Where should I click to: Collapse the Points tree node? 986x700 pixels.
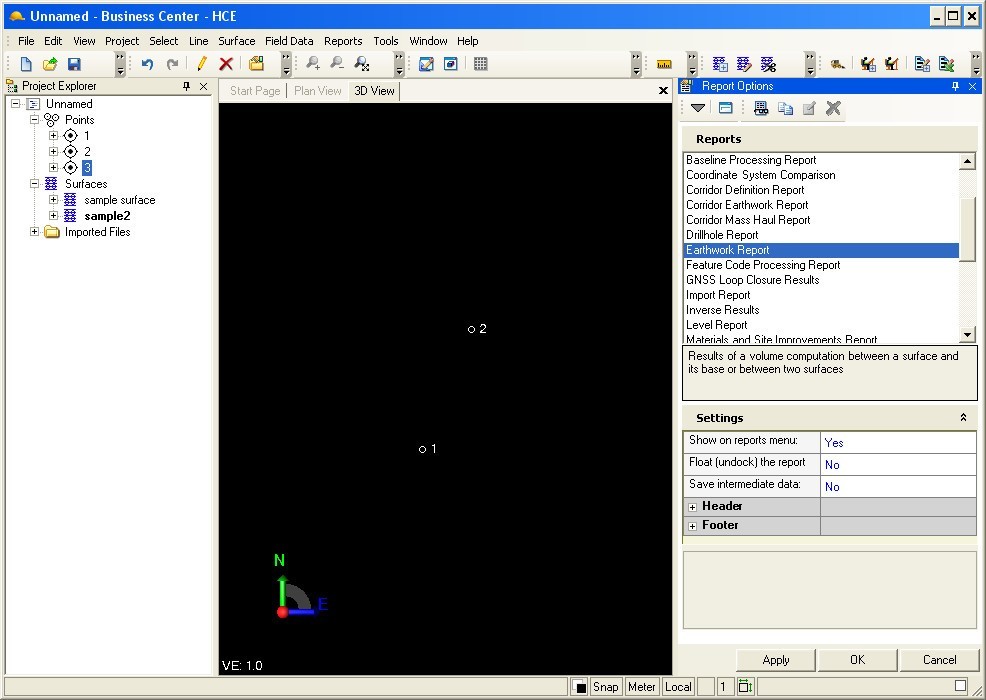(x=35, y=119)
